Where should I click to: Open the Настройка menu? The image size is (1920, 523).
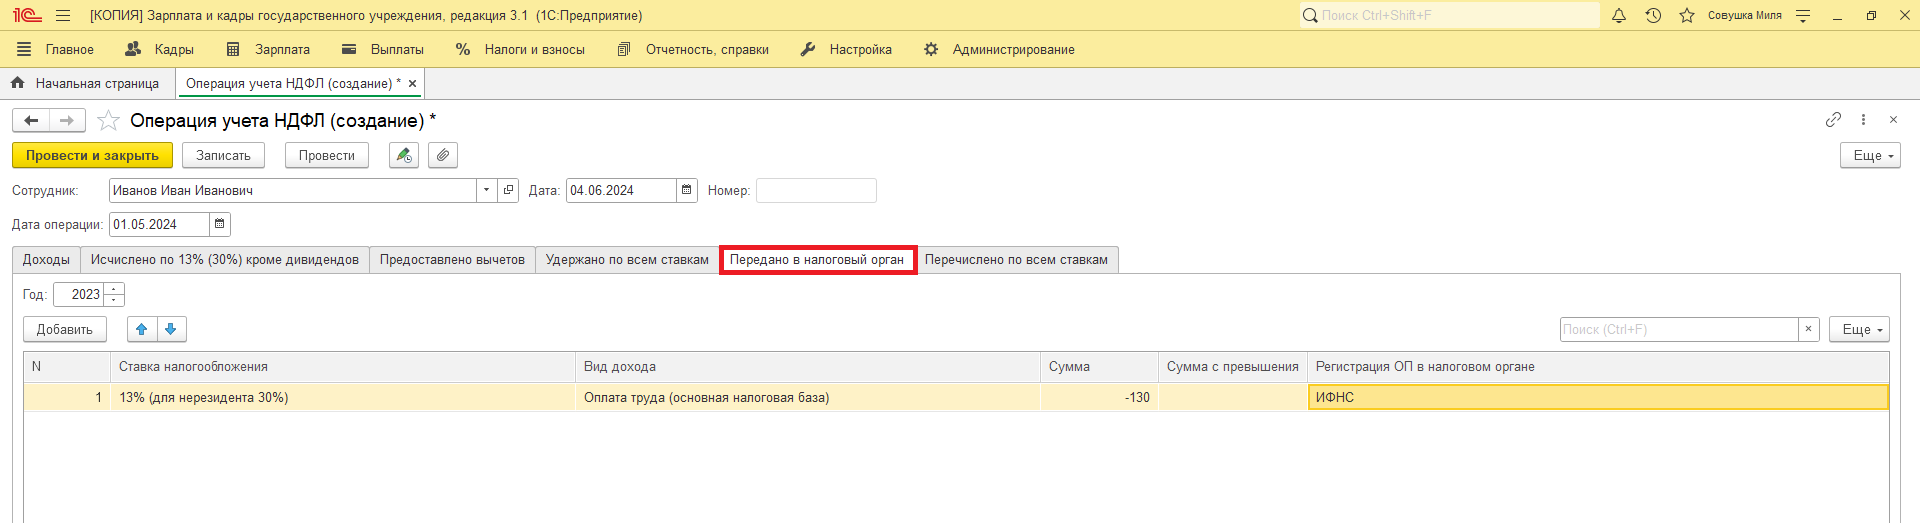(x=846, y=50)
